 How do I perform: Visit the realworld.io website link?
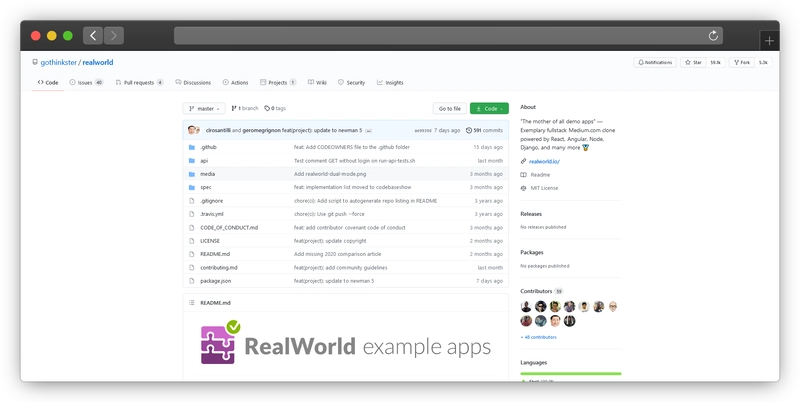pyautogui.click(x=544, y=162)
